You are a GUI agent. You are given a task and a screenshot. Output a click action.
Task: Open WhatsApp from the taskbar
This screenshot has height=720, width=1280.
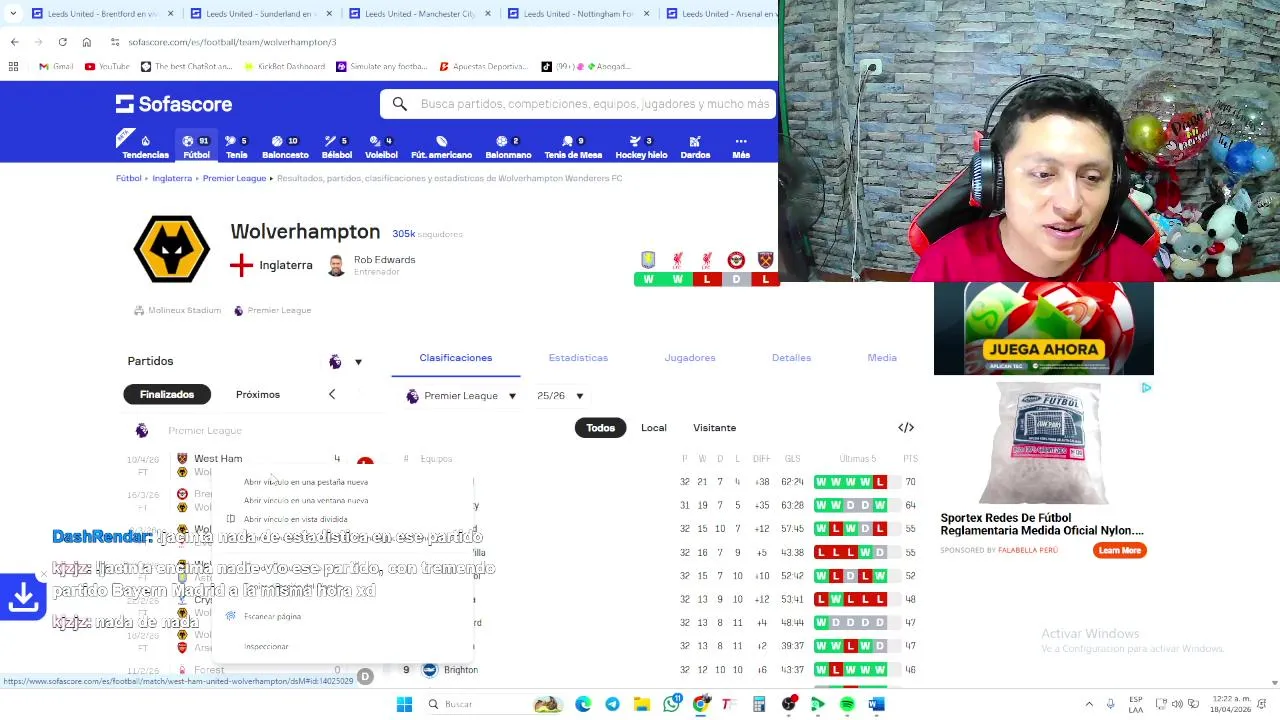[x=671, y=704]
